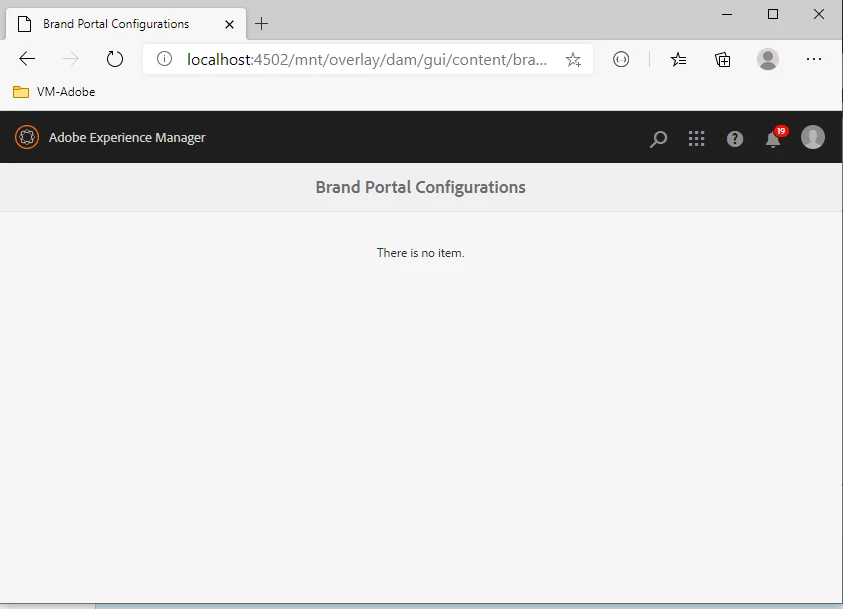Click the Brand Portal Configurations heading
Screen dimensions: 843x609
[x=420, y=187]
